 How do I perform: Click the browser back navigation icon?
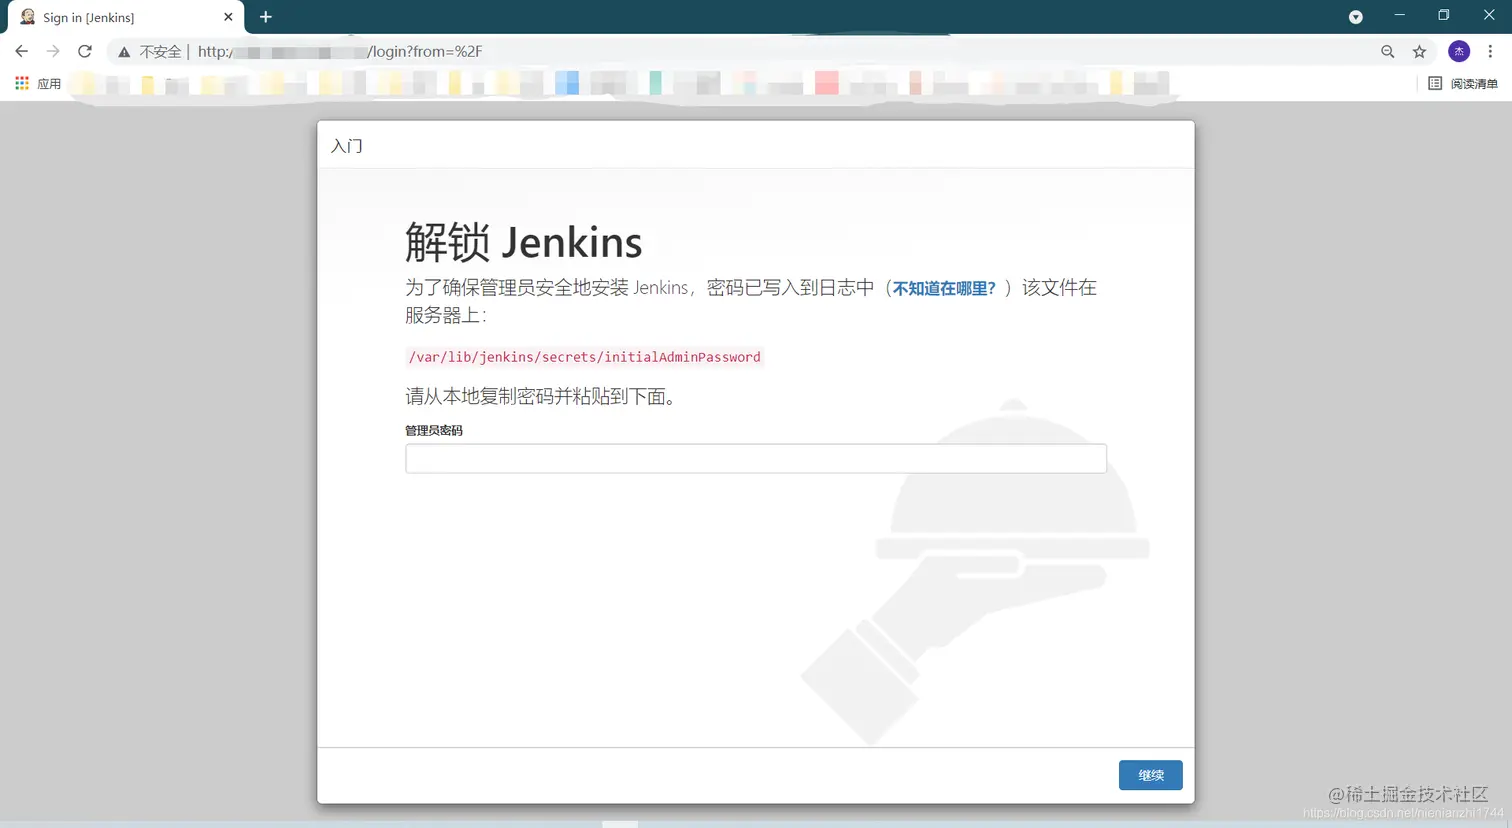tap(22, 51)
